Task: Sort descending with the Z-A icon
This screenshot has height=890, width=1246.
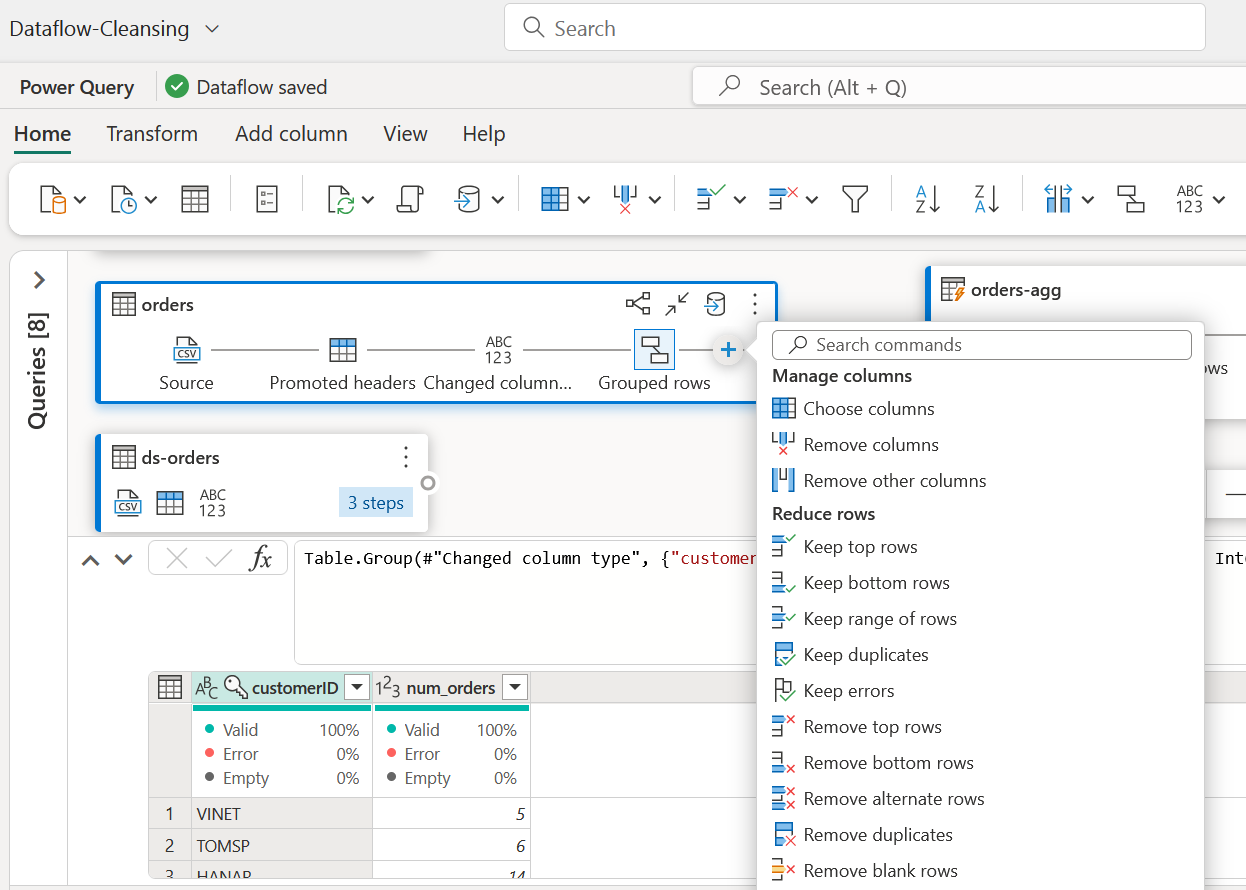Action: tap(987, 199)
